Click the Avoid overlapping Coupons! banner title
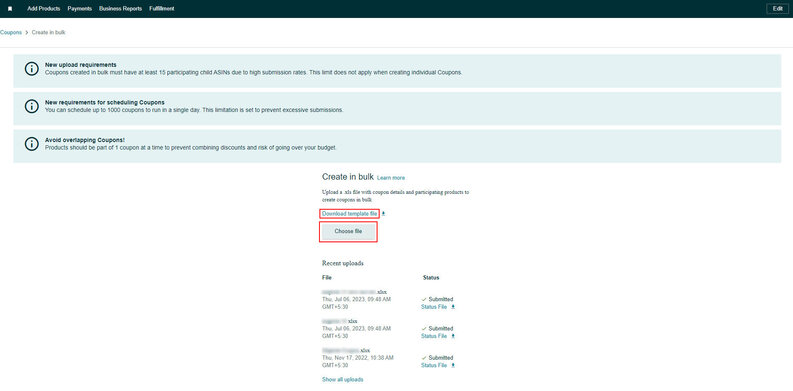The height and width of the screenshot is (391, 793). point(85,140)
